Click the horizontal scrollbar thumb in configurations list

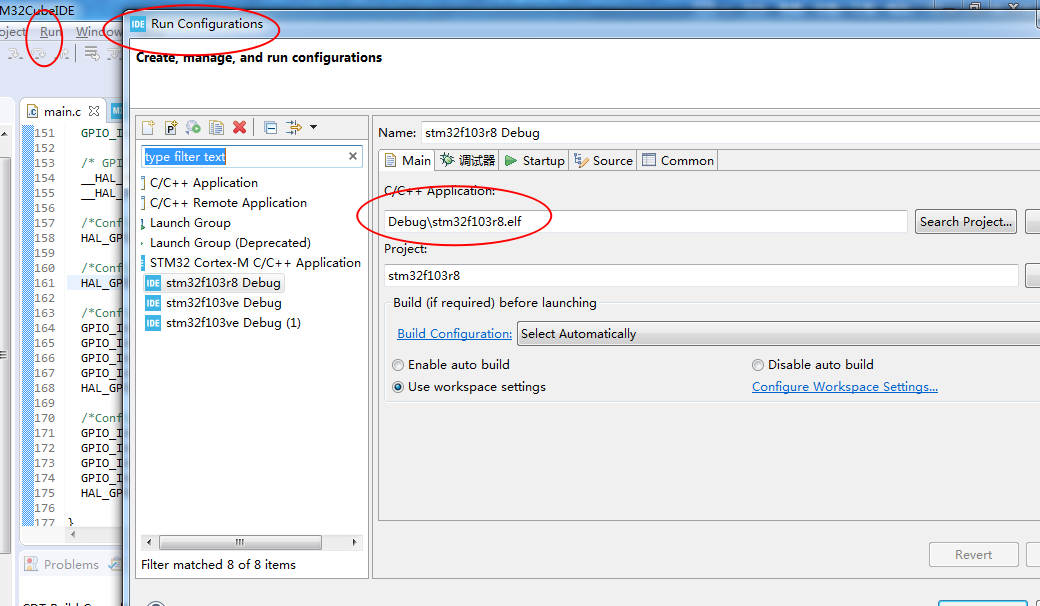coord(240,542)
